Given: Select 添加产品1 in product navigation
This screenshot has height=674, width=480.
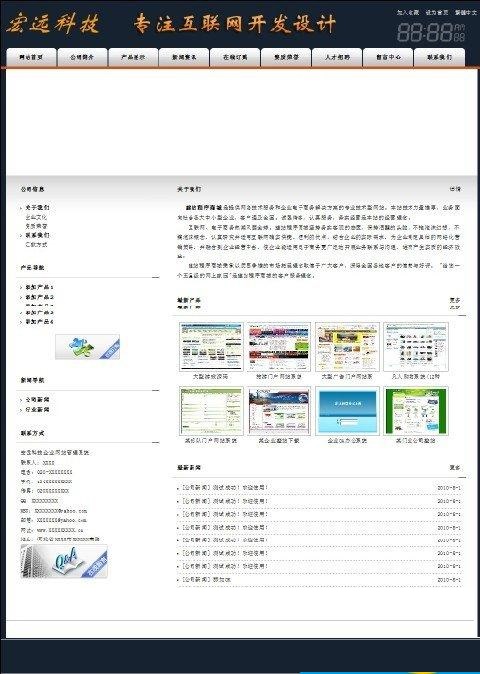Looking at the screenshot, I should pos(39,287).
